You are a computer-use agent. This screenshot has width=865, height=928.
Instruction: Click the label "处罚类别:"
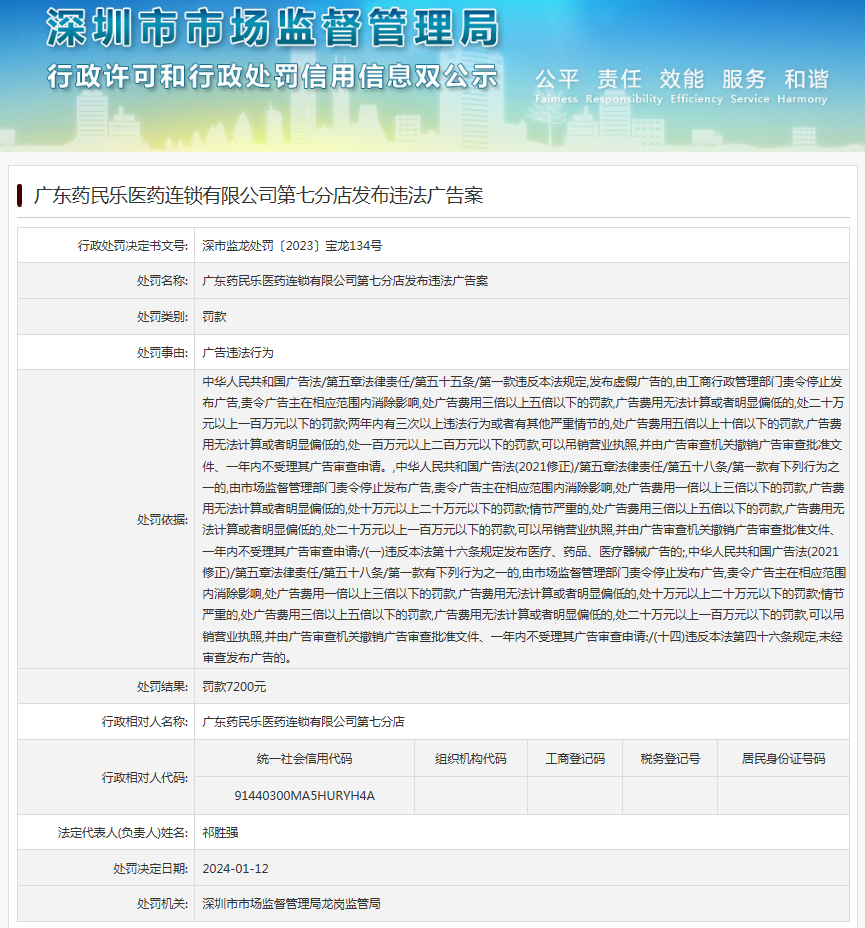(x=163, y=317)
